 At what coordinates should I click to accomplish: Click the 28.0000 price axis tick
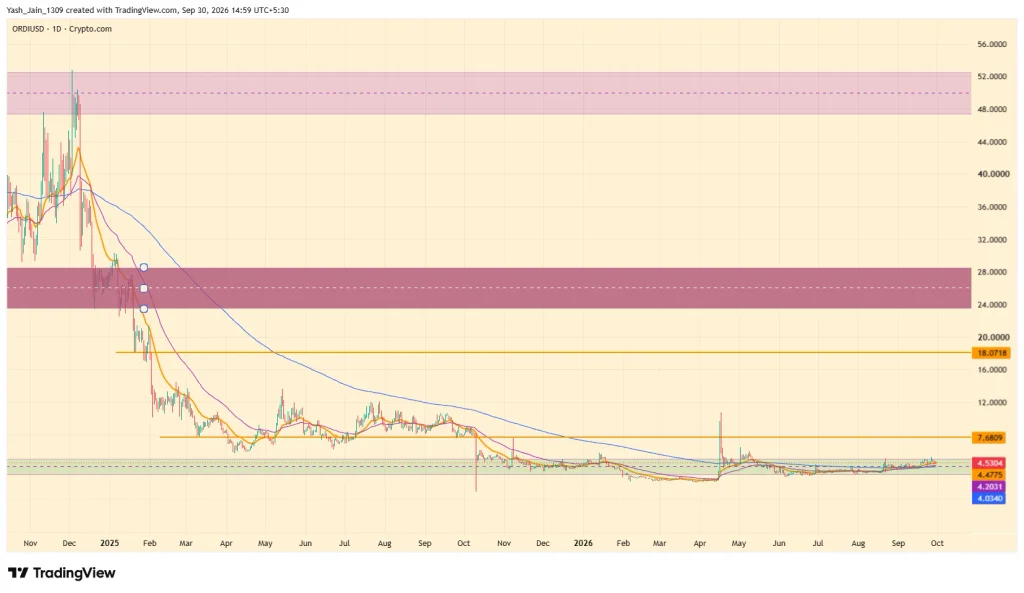(x=991, y=272)
